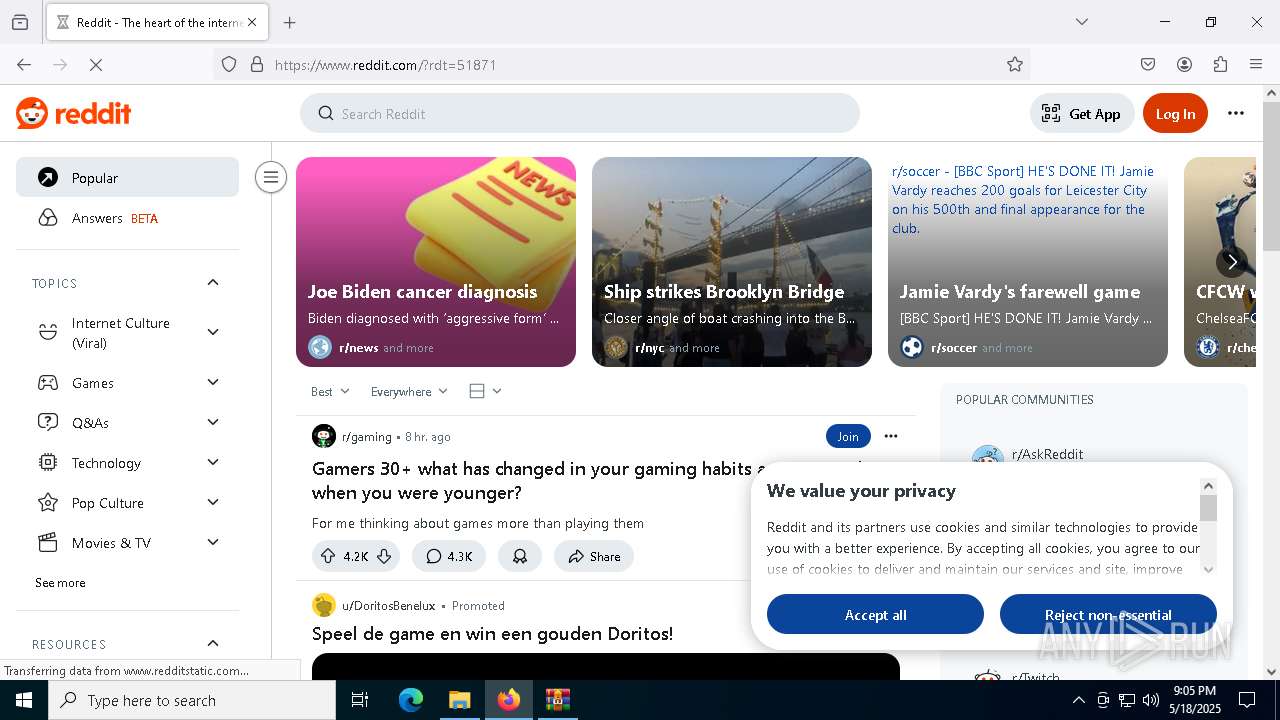Screen dimensions: 1280x720
Task: Share the r/gaming post
Action: coord(594,556)
